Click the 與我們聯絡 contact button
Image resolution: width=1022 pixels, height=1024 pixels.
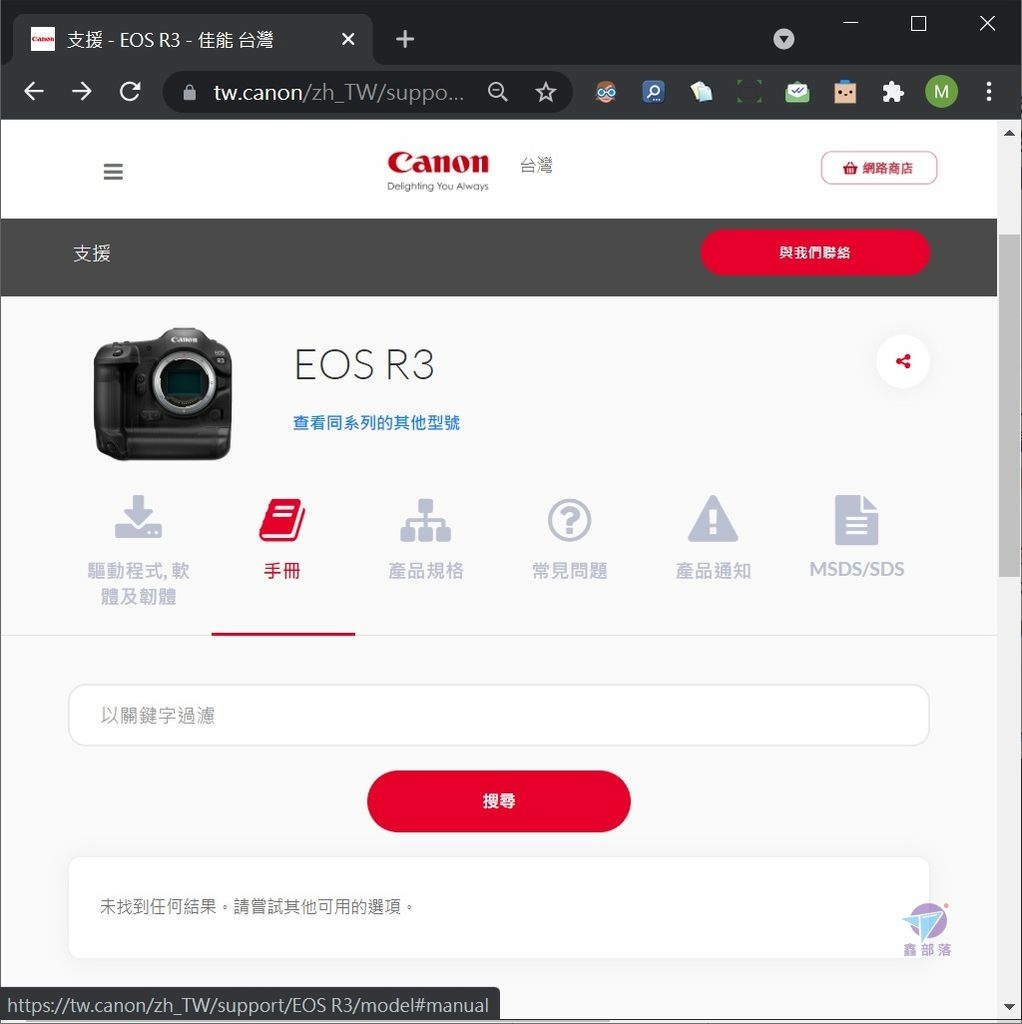pos(815,252)
